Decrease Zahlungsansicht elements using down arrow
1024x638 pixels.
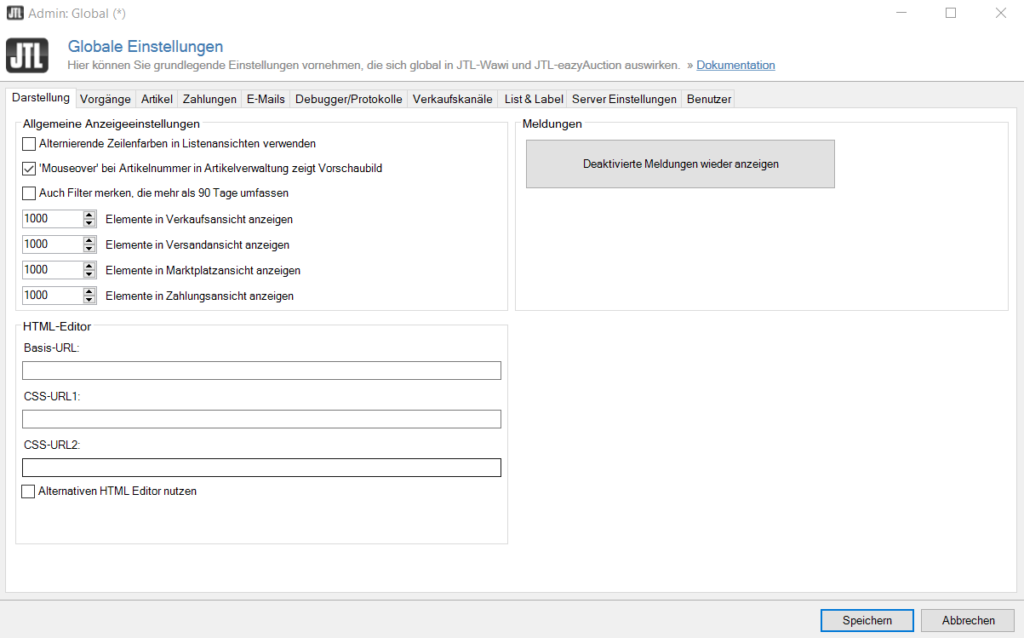click(90, 300)
